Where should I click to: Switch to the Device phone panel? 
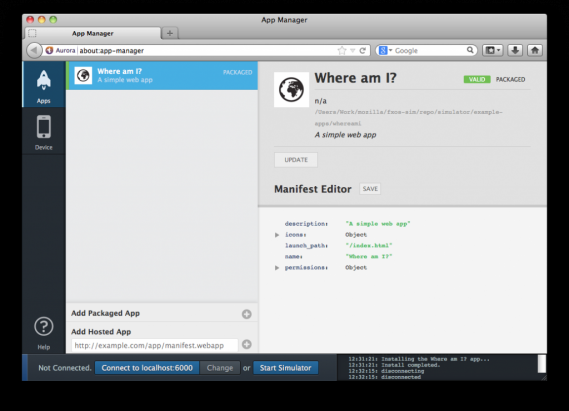[x=44, y=131]
